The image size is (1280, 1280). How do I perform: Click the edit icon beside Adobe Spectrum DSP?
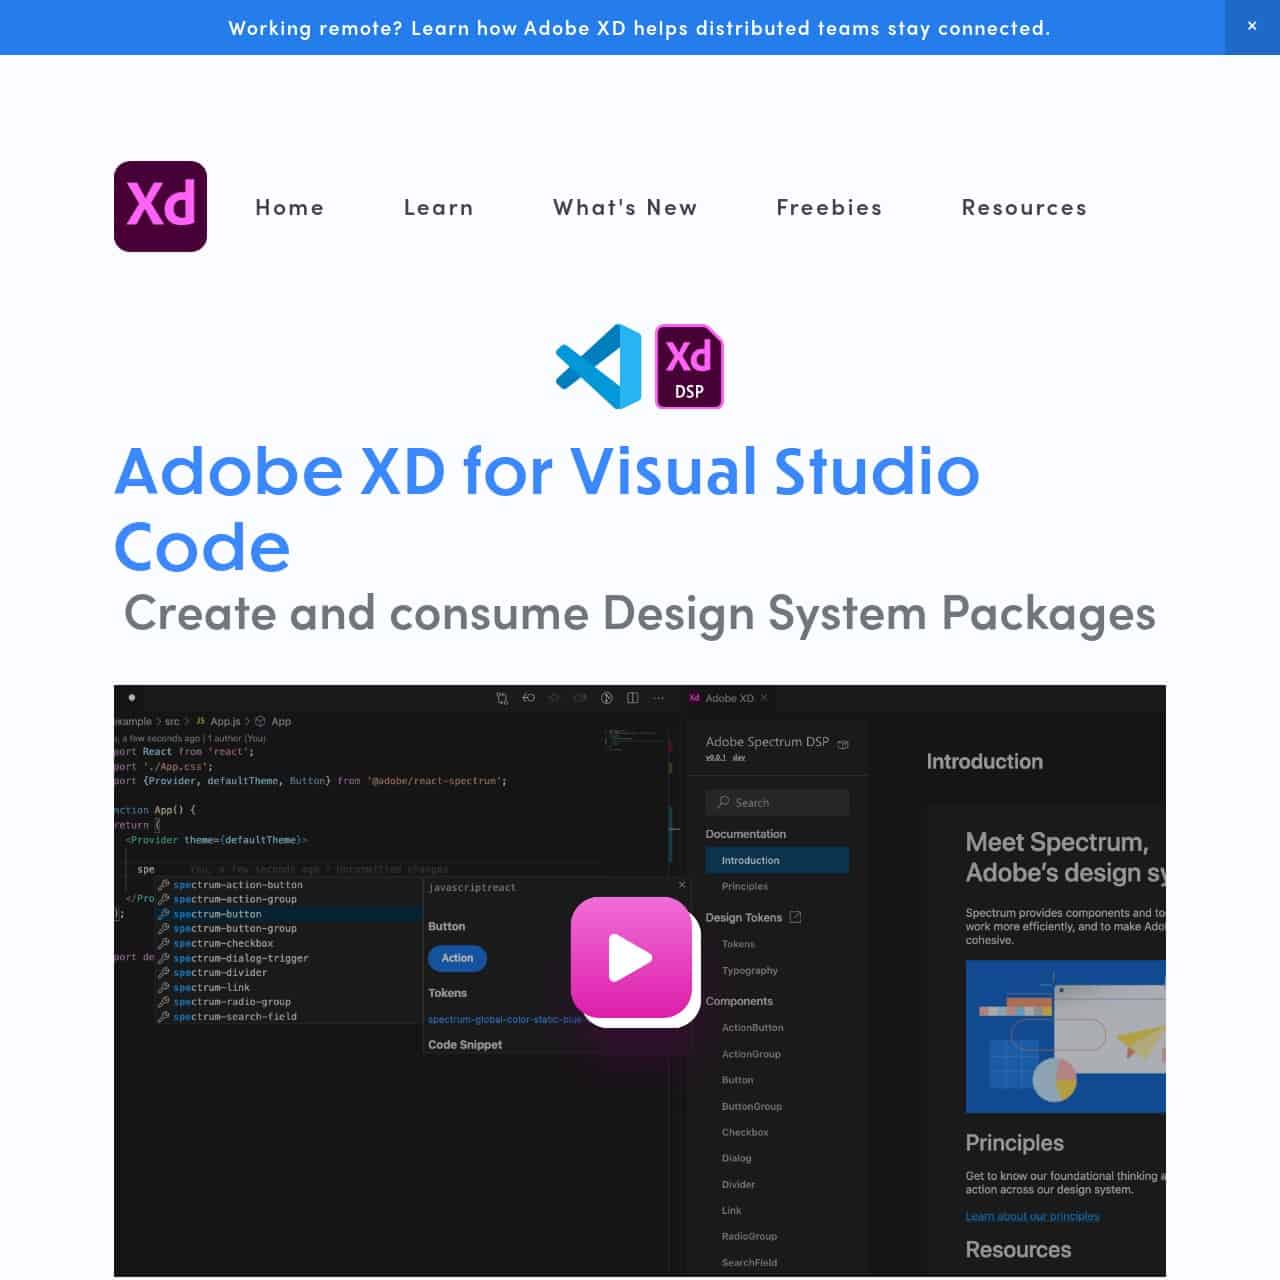(843, 744)
